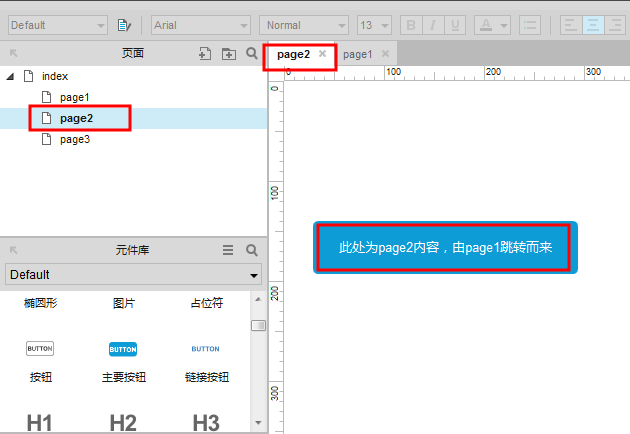This screenshot has height=434, width=630.
Task: Click the bullet list icon
Action: 530,25
